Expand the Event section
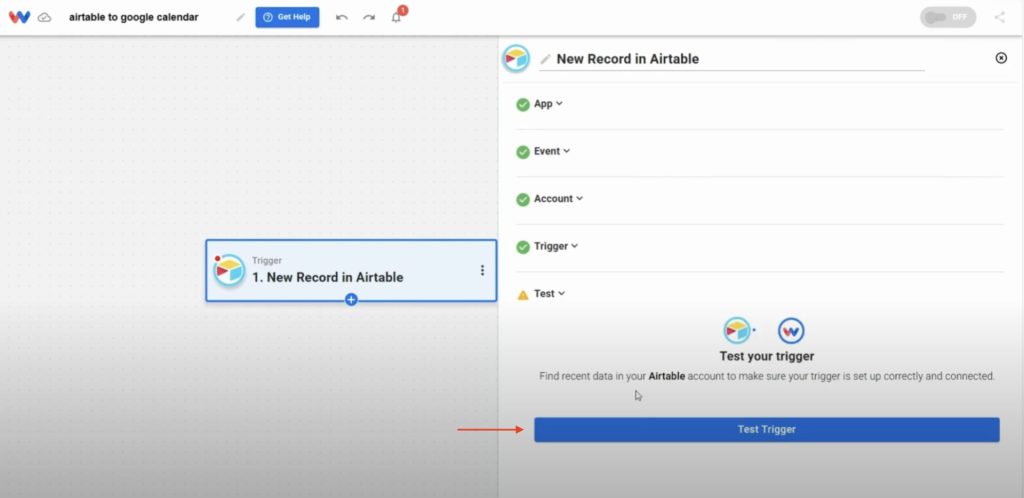Screen dimensions: 1024x498 click(x=552, y=151)
